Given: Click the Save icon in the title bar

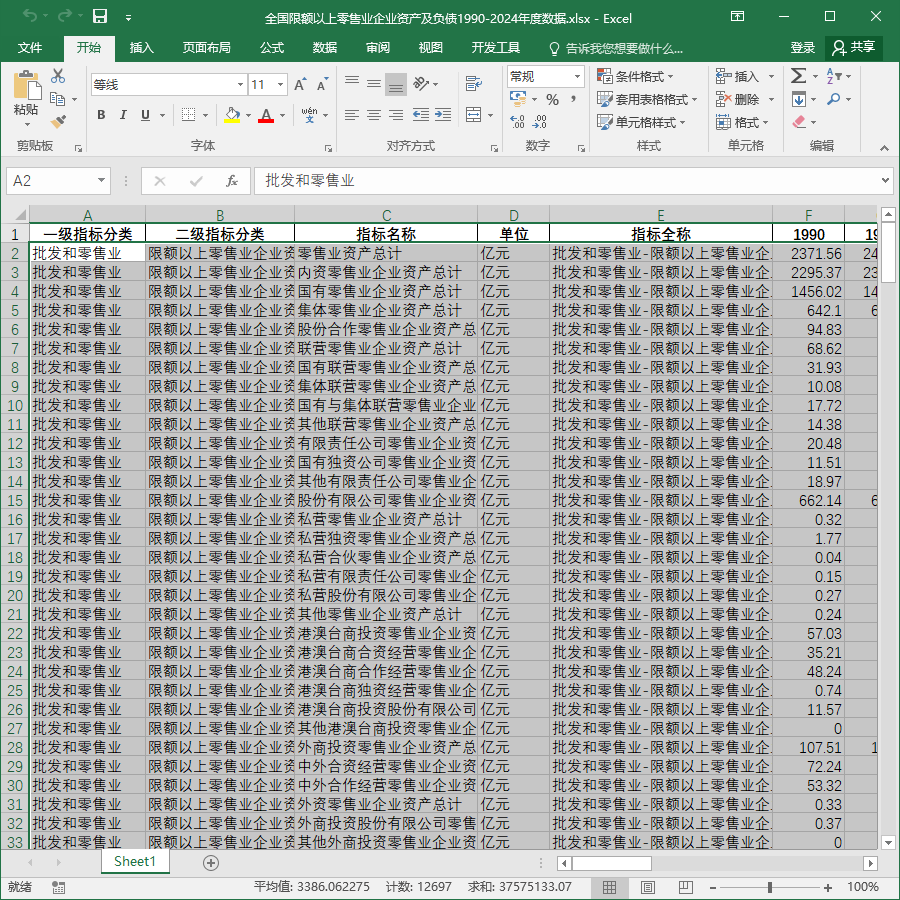Looking at the screenshot, I should click(x=100, y=16).
